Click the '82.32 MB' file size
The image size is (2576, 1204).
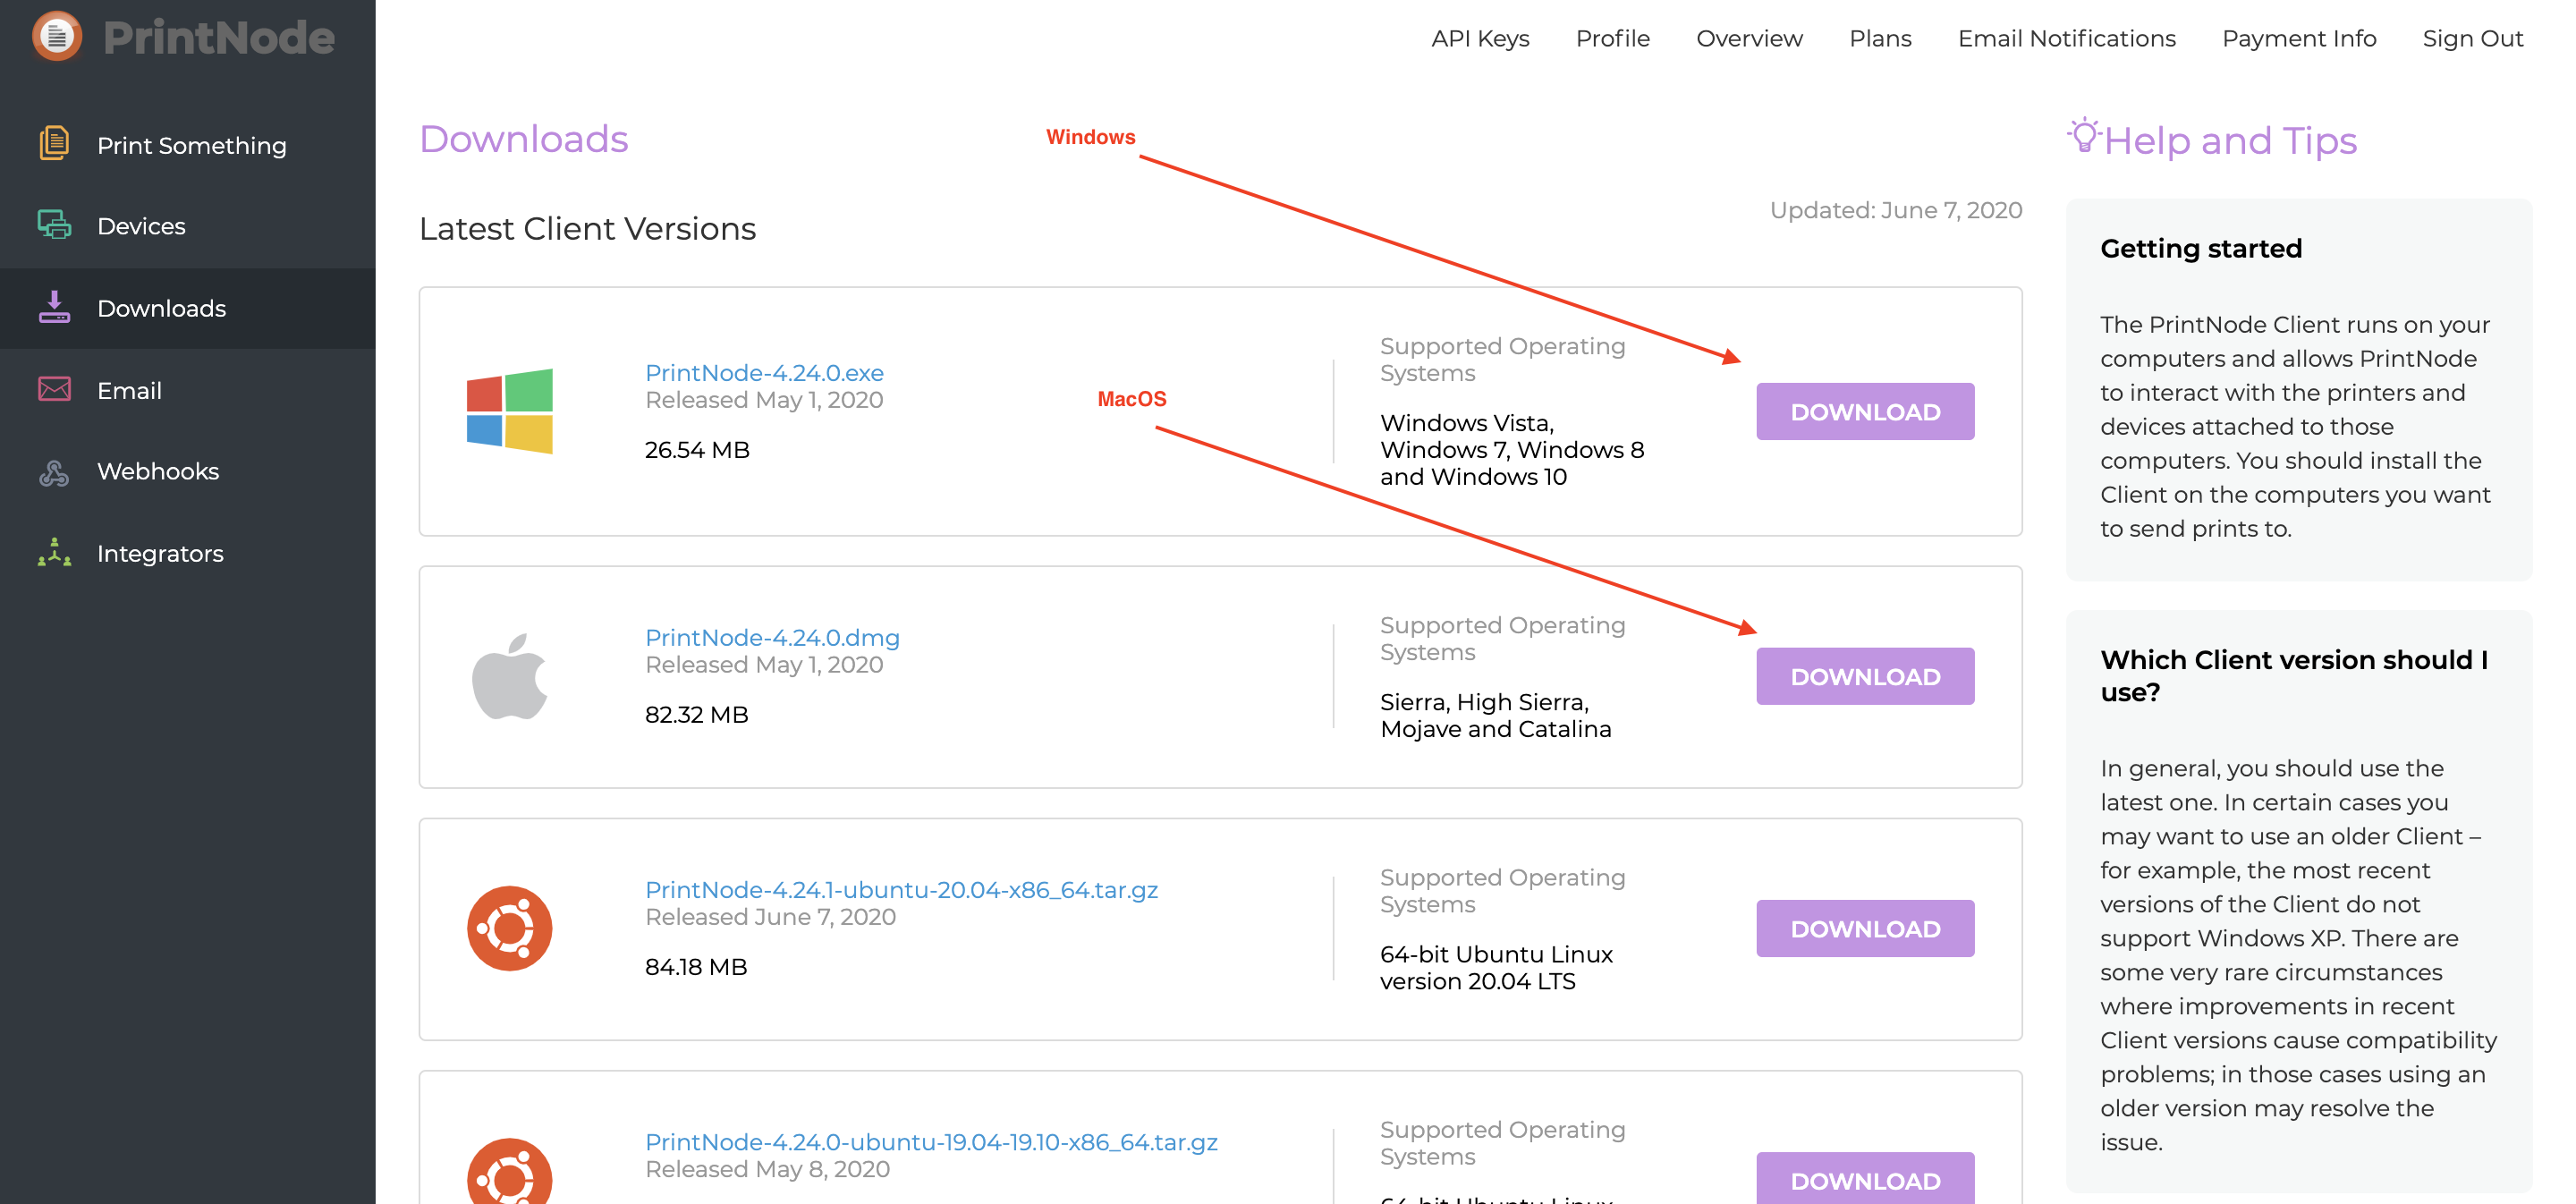[x=696, y=714]
